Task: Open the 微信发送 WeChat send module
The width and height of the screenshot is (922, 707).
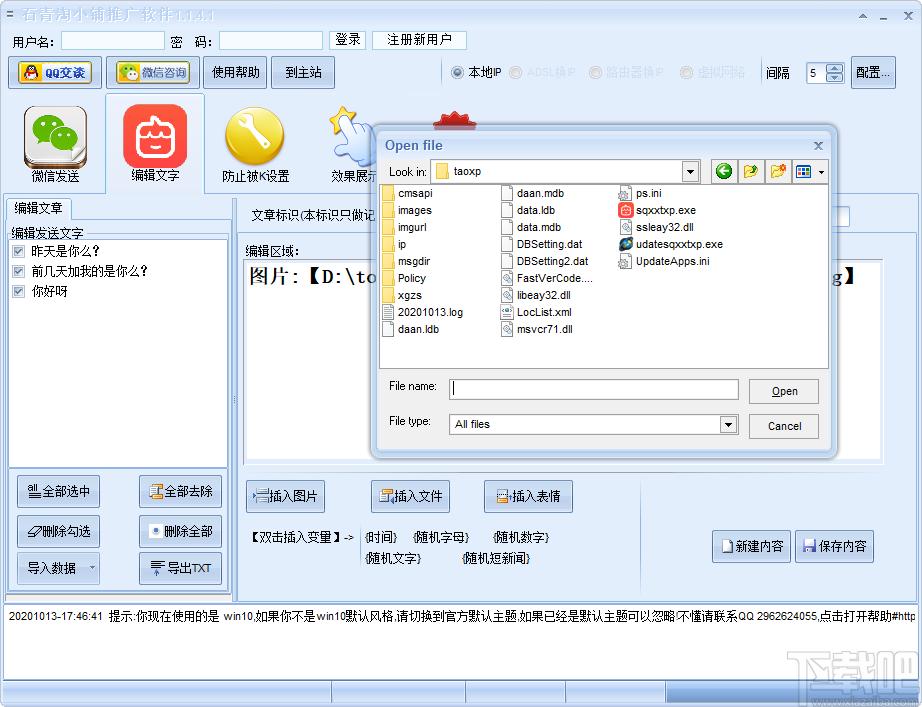Action: (55, 144)
